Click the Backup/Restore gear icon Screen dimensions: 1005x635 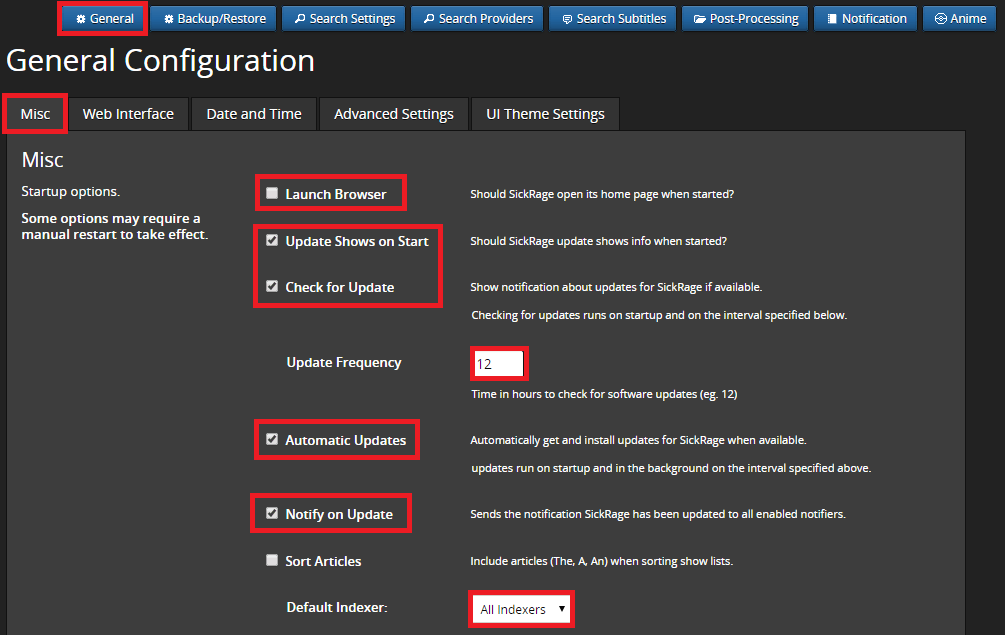coord(169,19)
